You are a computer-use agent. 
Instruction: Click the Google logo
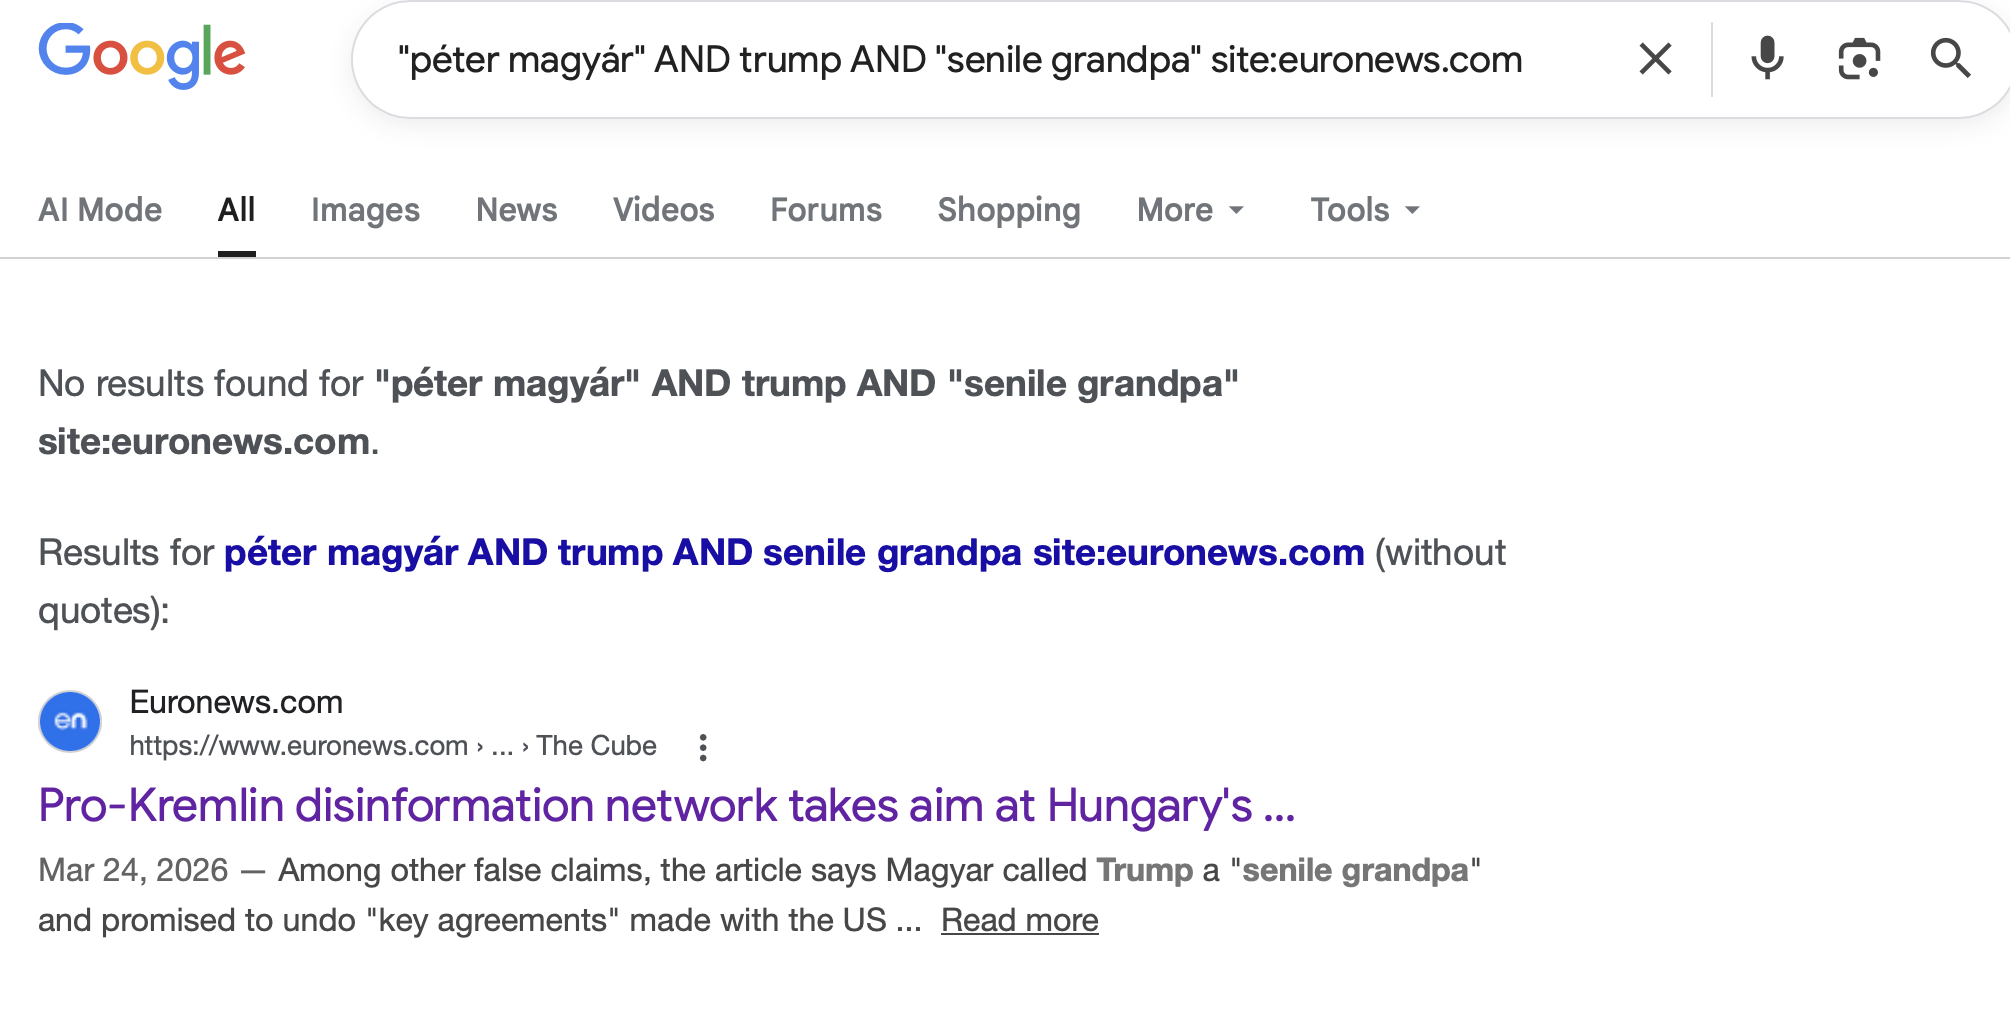point(142,56)
